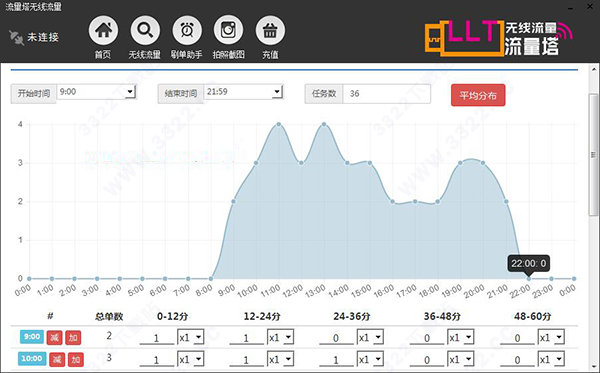
Task: Click the 加 button in the 10:00 row
Action: (75, 360)
